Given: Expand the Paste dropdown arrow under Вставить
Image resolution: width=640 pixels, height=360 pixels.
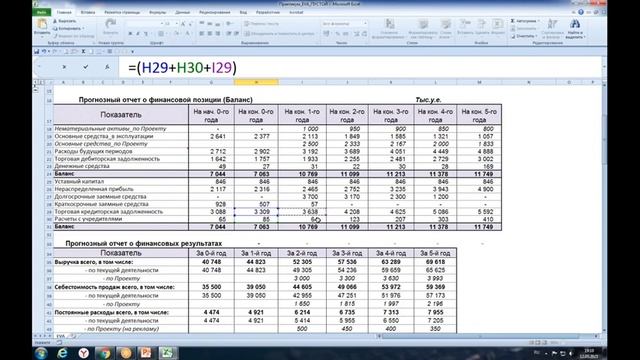Looking at the screenshot, I should [x=42, y=38].
